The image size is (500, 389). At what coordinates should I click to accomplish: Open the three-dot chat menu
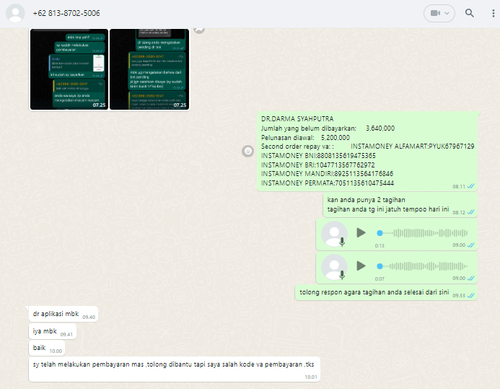pos(493,13)
